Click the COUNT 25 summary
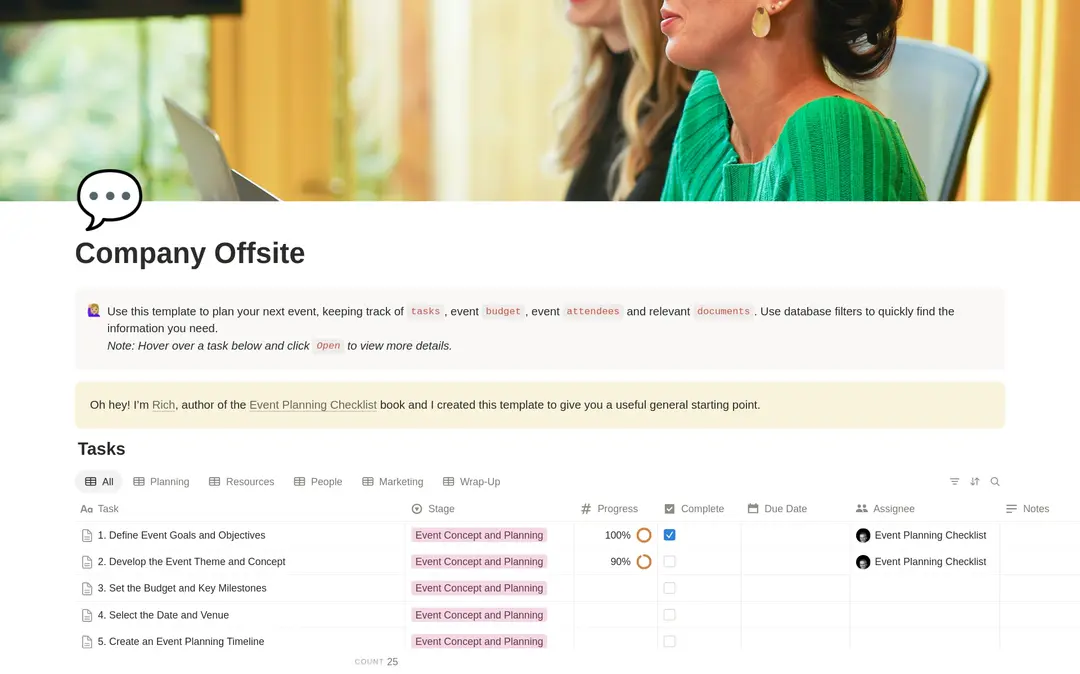This screenshot has width=1080, height=674. click(x=376, y=662)
